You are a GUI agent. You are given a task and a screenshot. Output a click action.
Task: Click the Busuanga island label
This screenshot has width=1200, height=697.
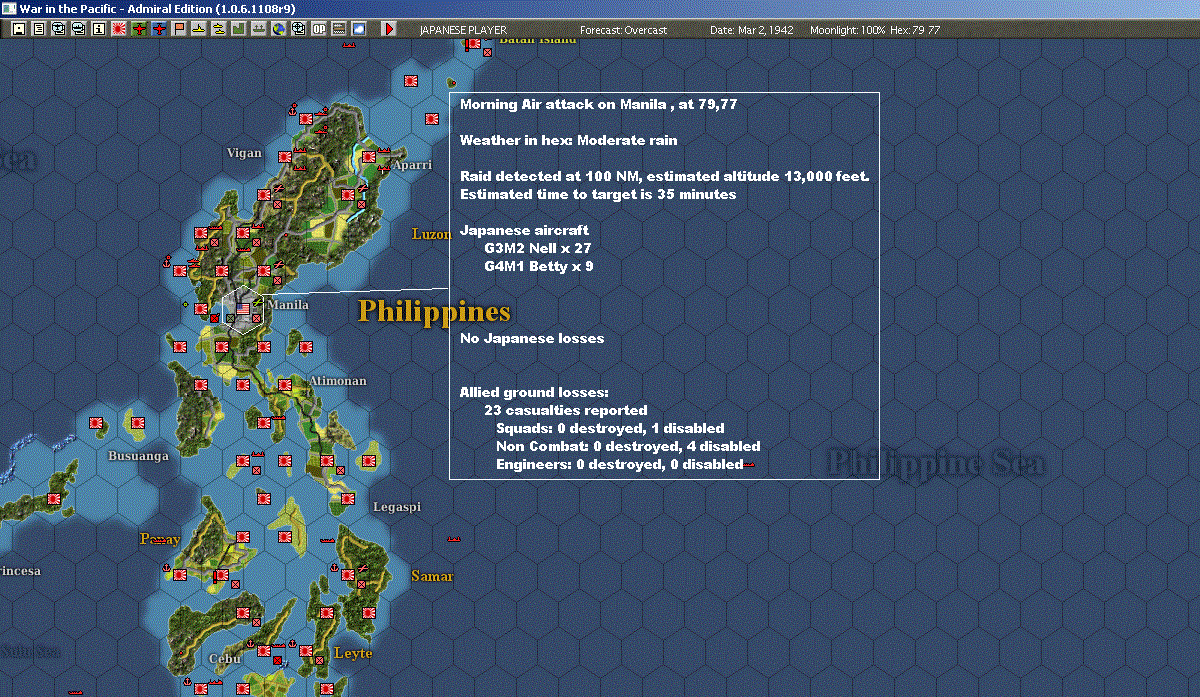[x=138, y=455]
